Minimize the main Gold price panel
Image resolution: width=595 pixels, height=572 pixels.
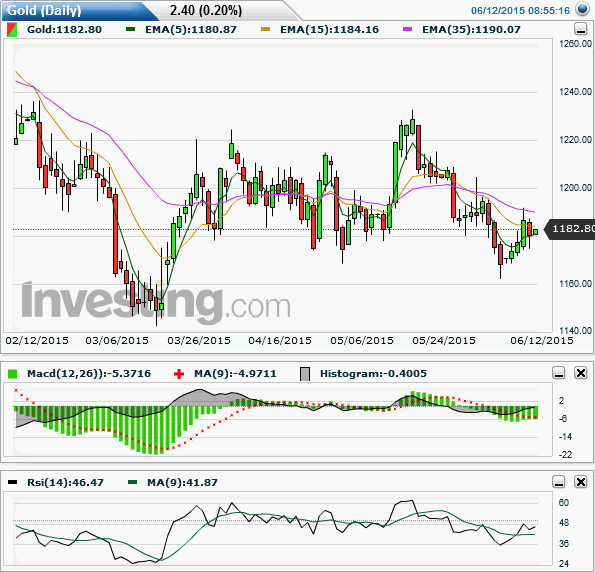[580, 29]
